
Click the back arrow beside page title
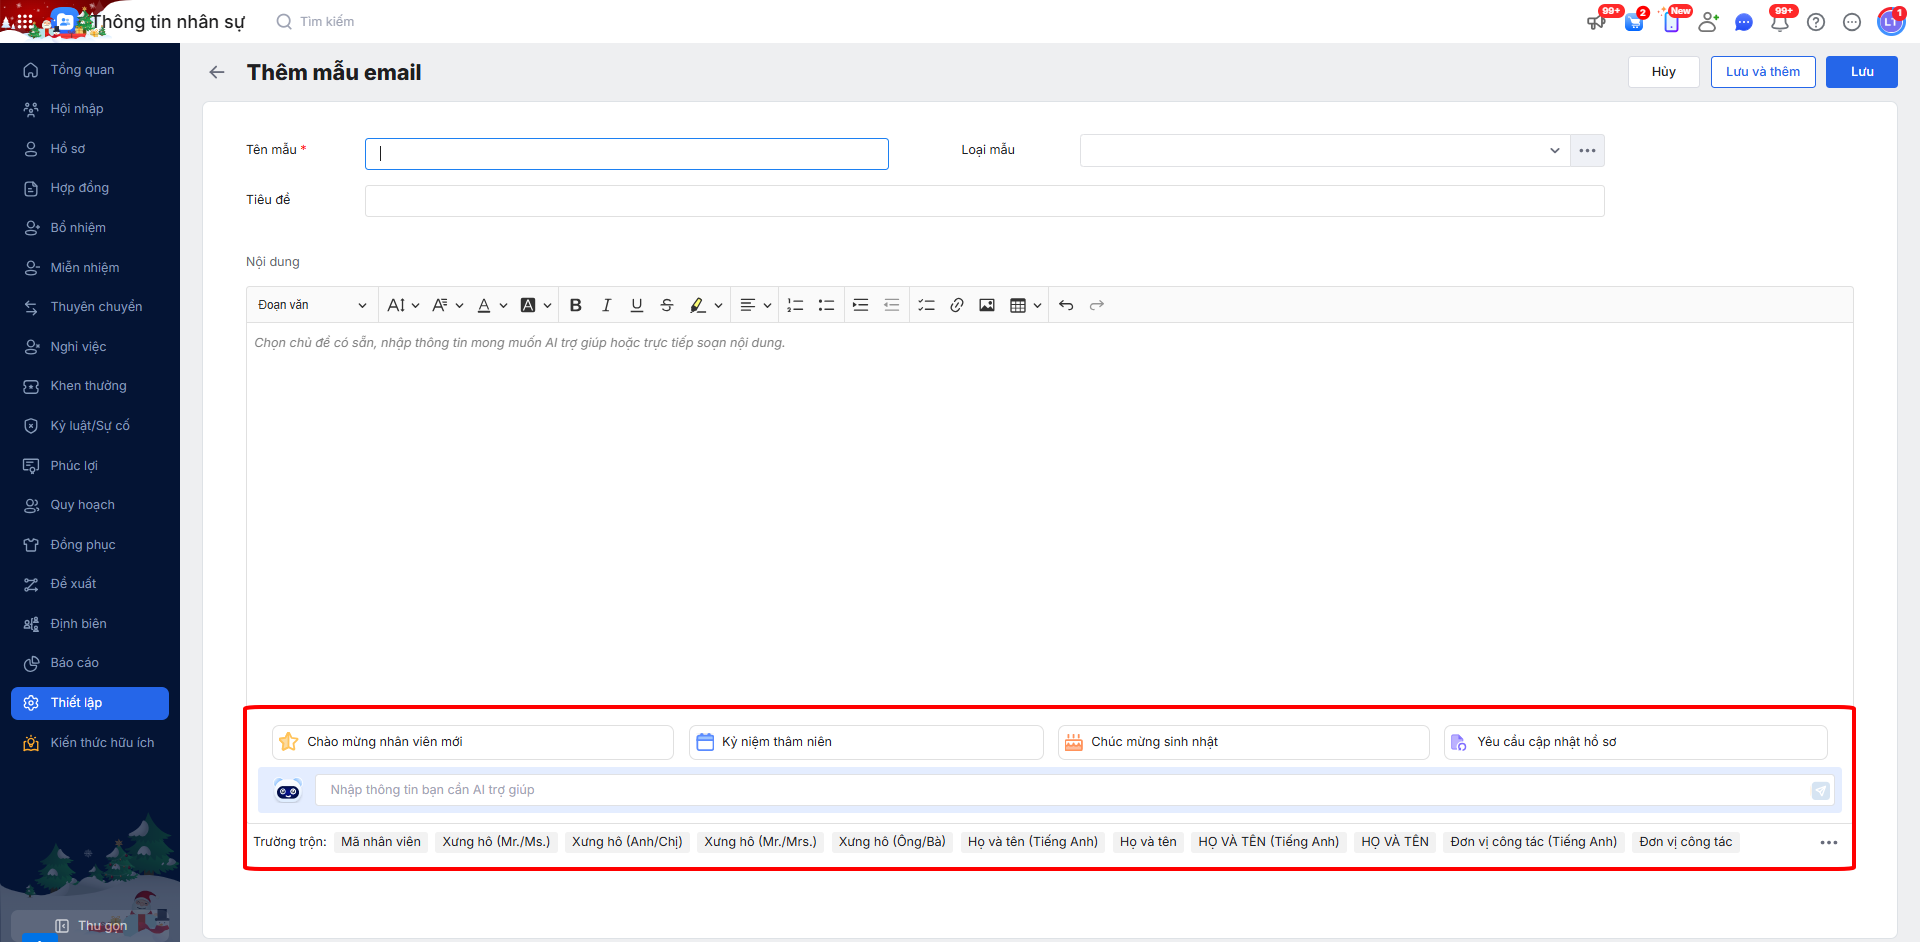pyautogui.click(x=217, y=72)
